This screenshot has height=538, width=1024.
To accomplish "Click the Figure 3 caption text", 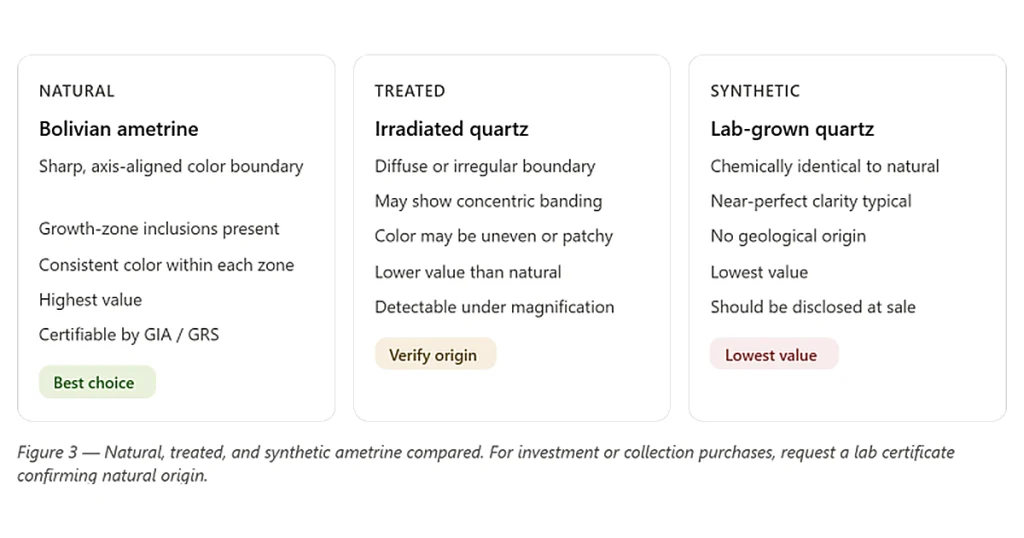I will point(486,463).
